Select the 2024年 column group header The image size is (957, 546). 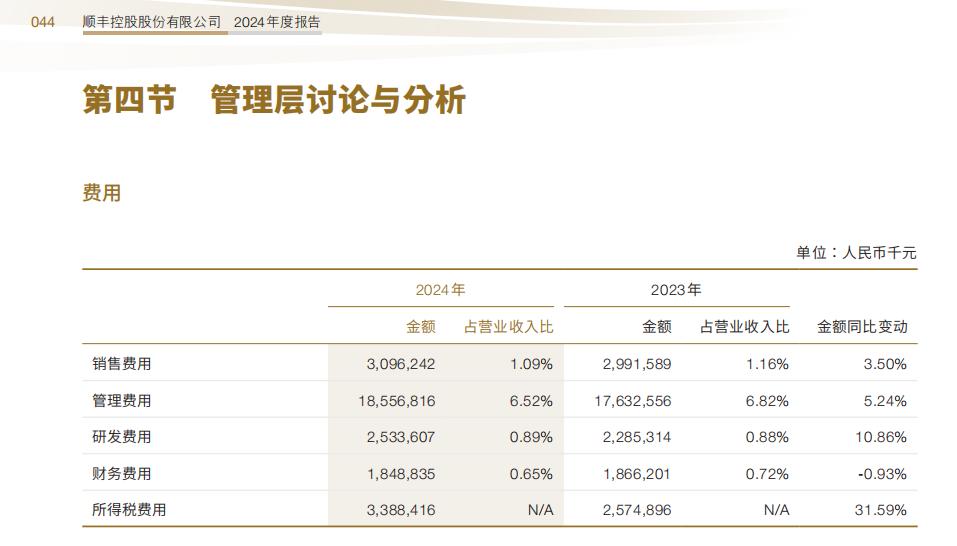pyautogui.click(x=440, y=290)
